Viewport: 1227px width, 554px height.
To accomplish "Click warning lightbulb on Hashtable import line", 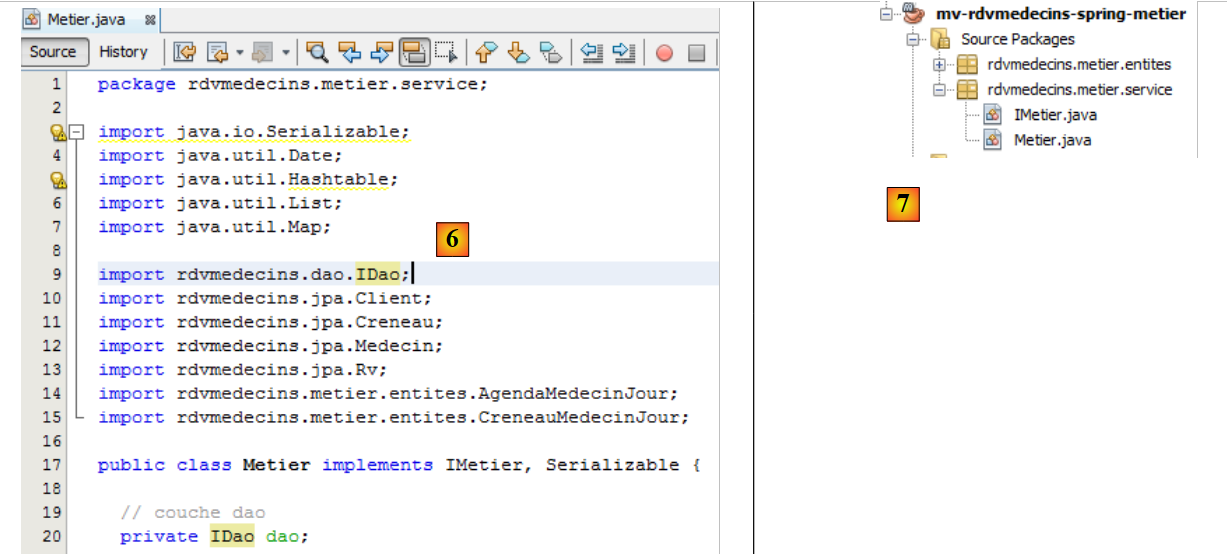I will click(x=58, y=180).
